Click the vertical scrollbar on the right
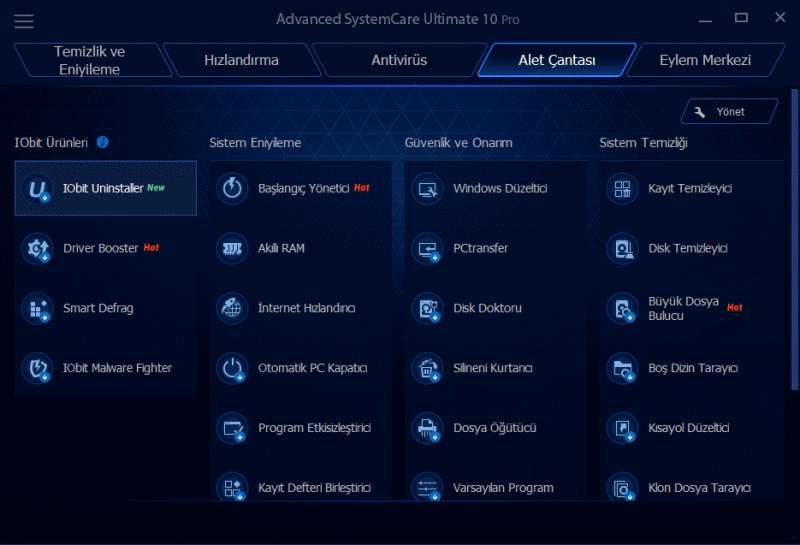Screen dimensions: 800x545 794,240
